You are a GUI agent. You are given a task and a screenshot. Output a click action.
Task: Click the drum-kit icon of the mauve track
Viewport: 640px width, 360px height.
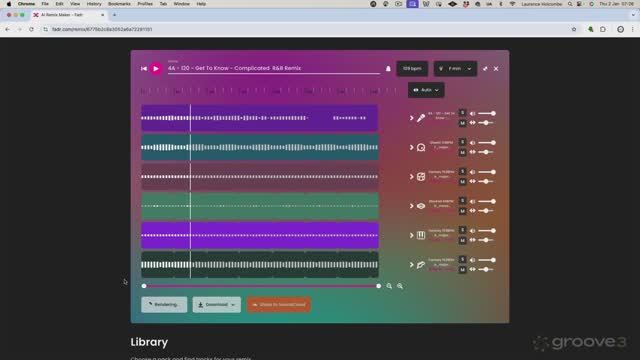[x=421, y=177]
